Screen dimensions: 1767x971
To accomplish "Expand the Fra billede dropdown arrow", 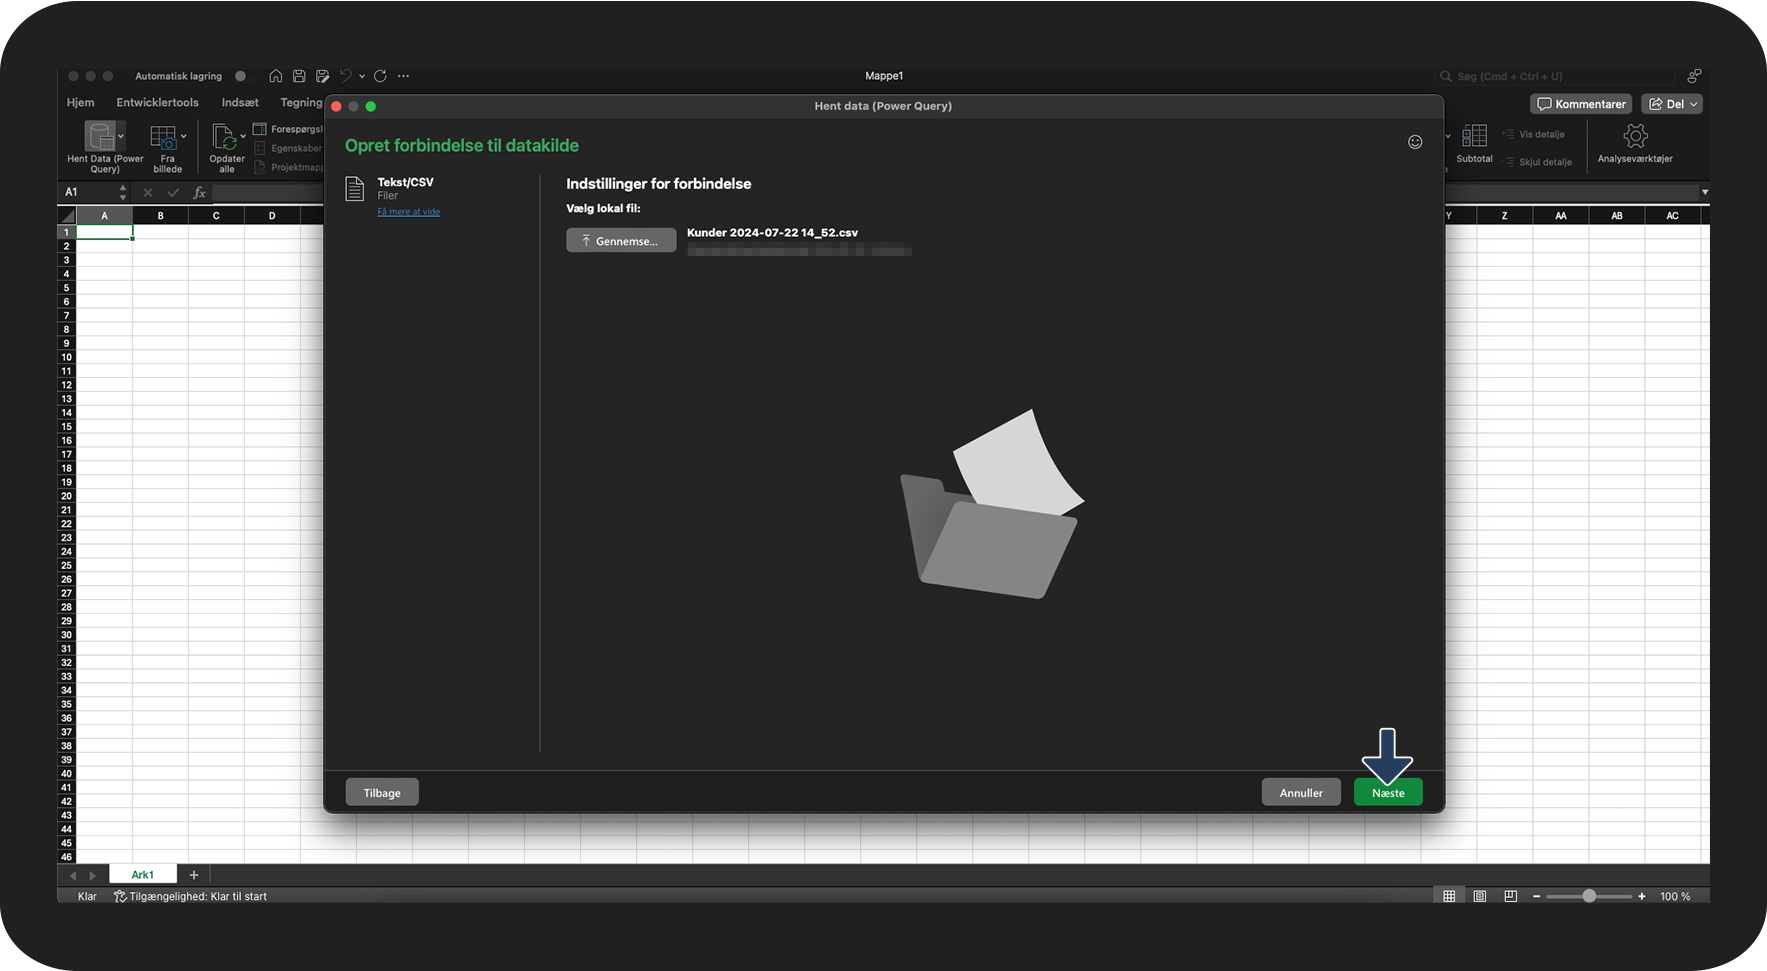I will pyautogui.click(x=183, y=136).
